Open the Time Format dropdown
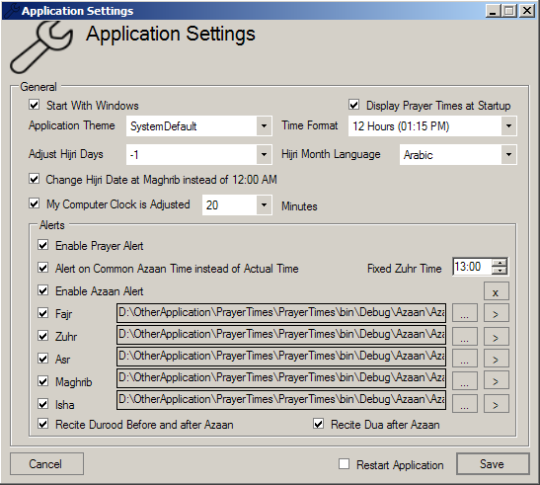Viewport: 540px width, 485px height. [x=509, y=126]
